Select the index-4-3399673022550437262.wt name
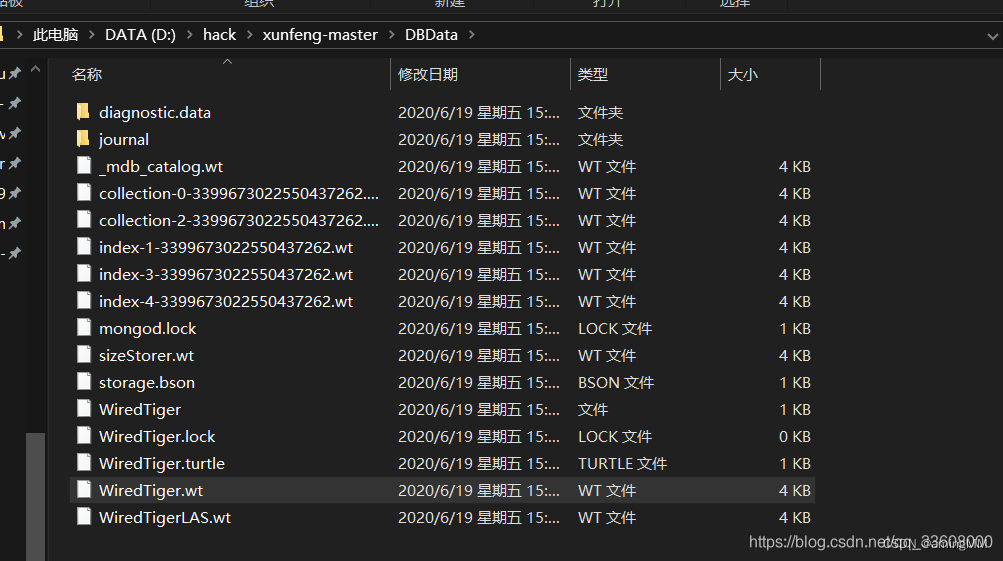 tap(226, 301)
